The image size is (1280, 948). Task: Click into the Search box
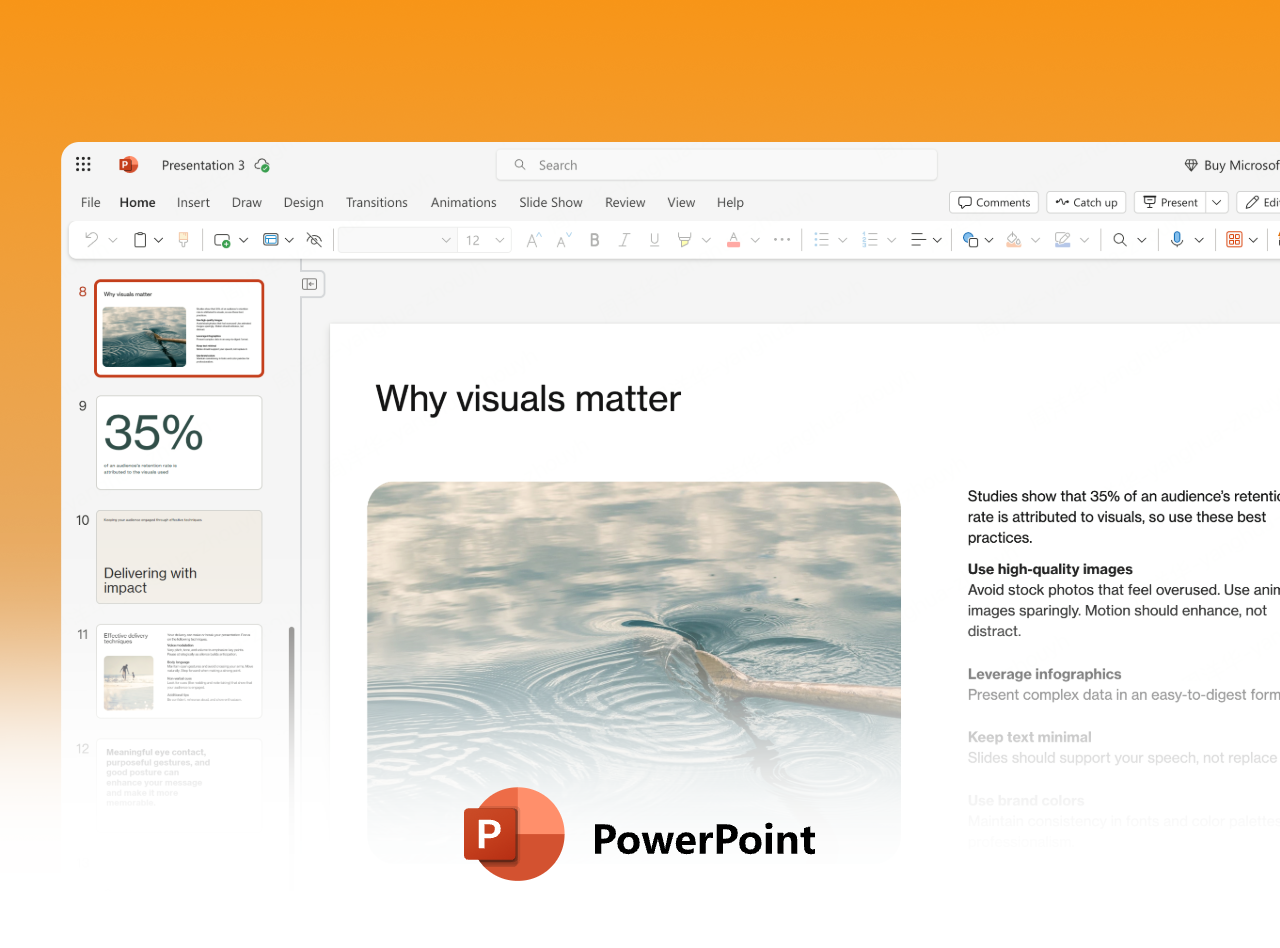point(717,165)
